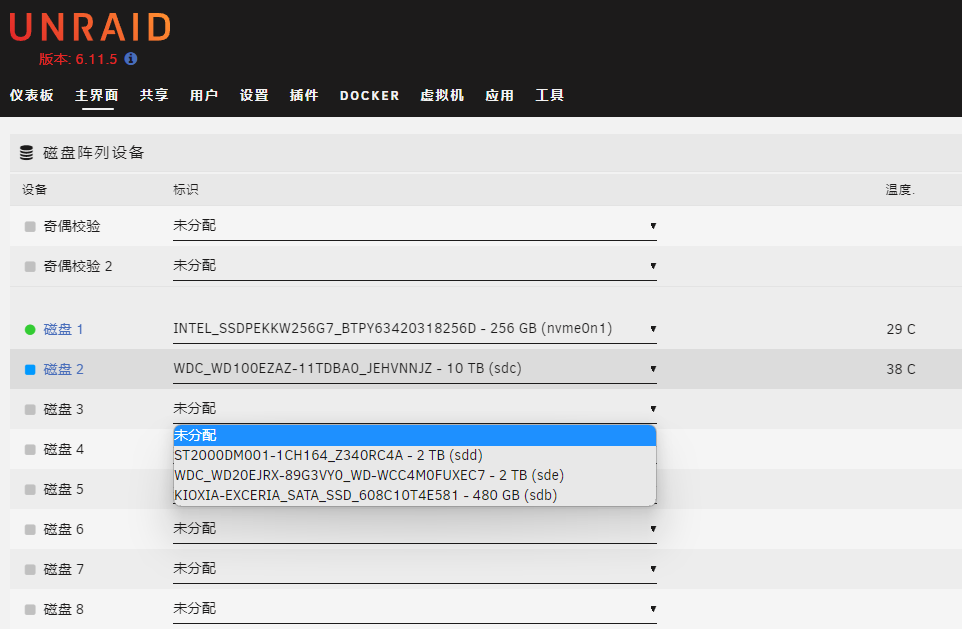962x629 pixels.
Task: Click blue status square of 磁盘 2
Action: pyautogui.click(x=30, y=370)
